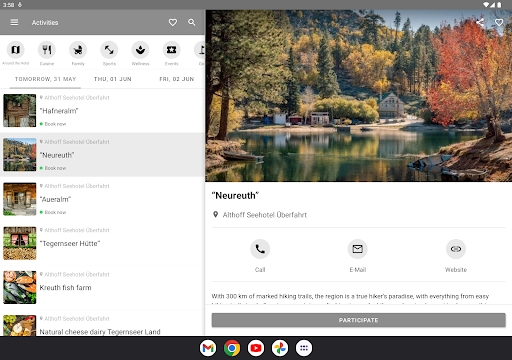Open the Events ticket category icon
Image resolution: width=512 pixels, height=360 pixels.
click(172, 50)
